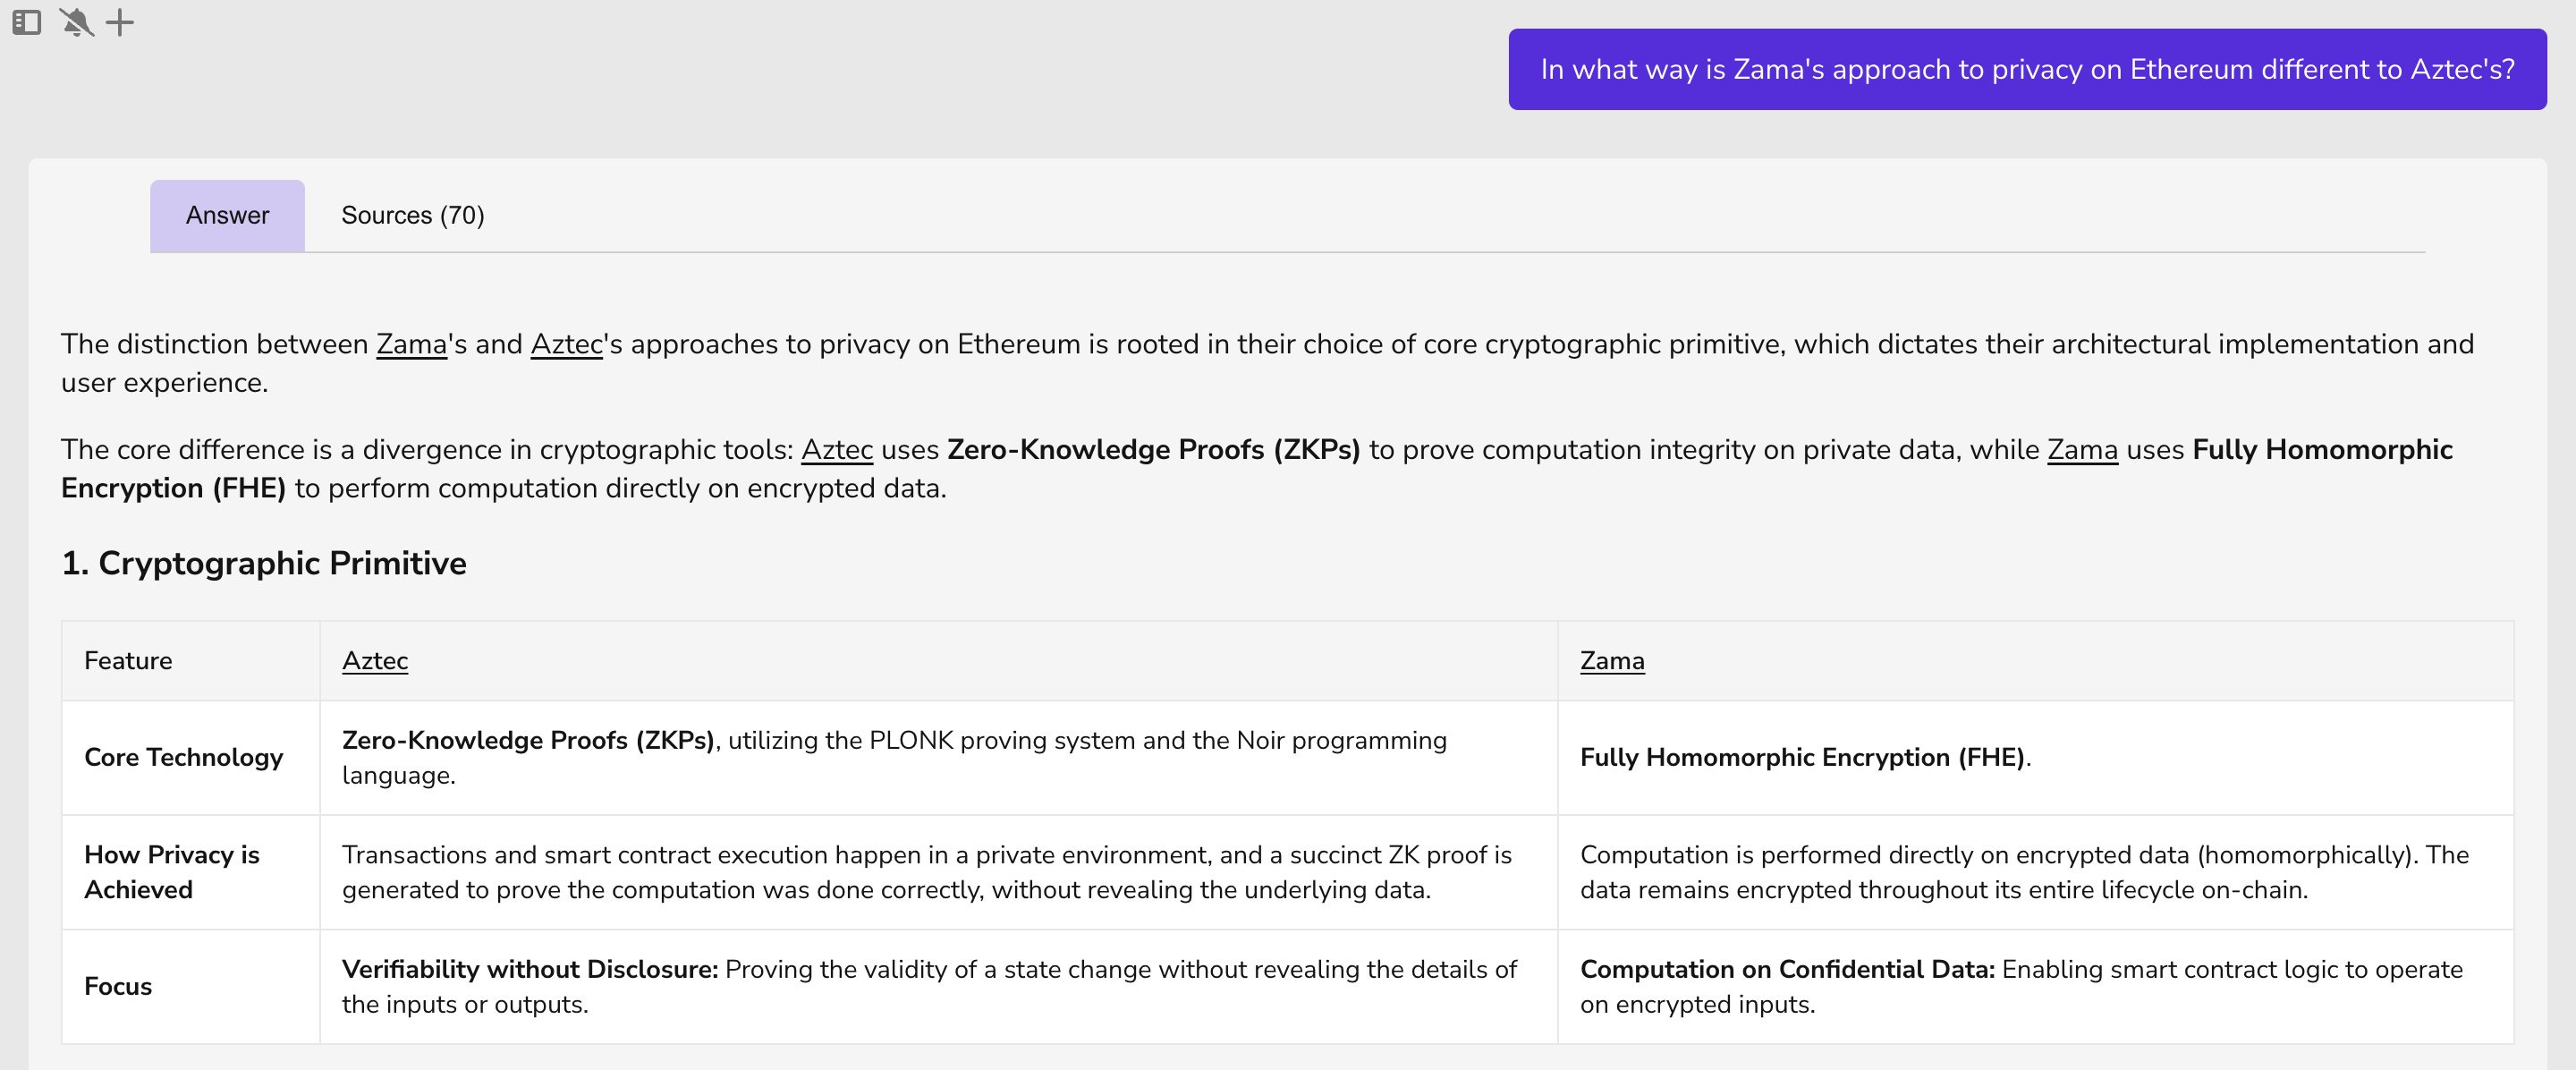Image resolution: width=2576 pixels, height=1070 pixels.
Task: Click Aztec link before 'uses Zero-Knowledge Proofs'
Action: point(836,450)
